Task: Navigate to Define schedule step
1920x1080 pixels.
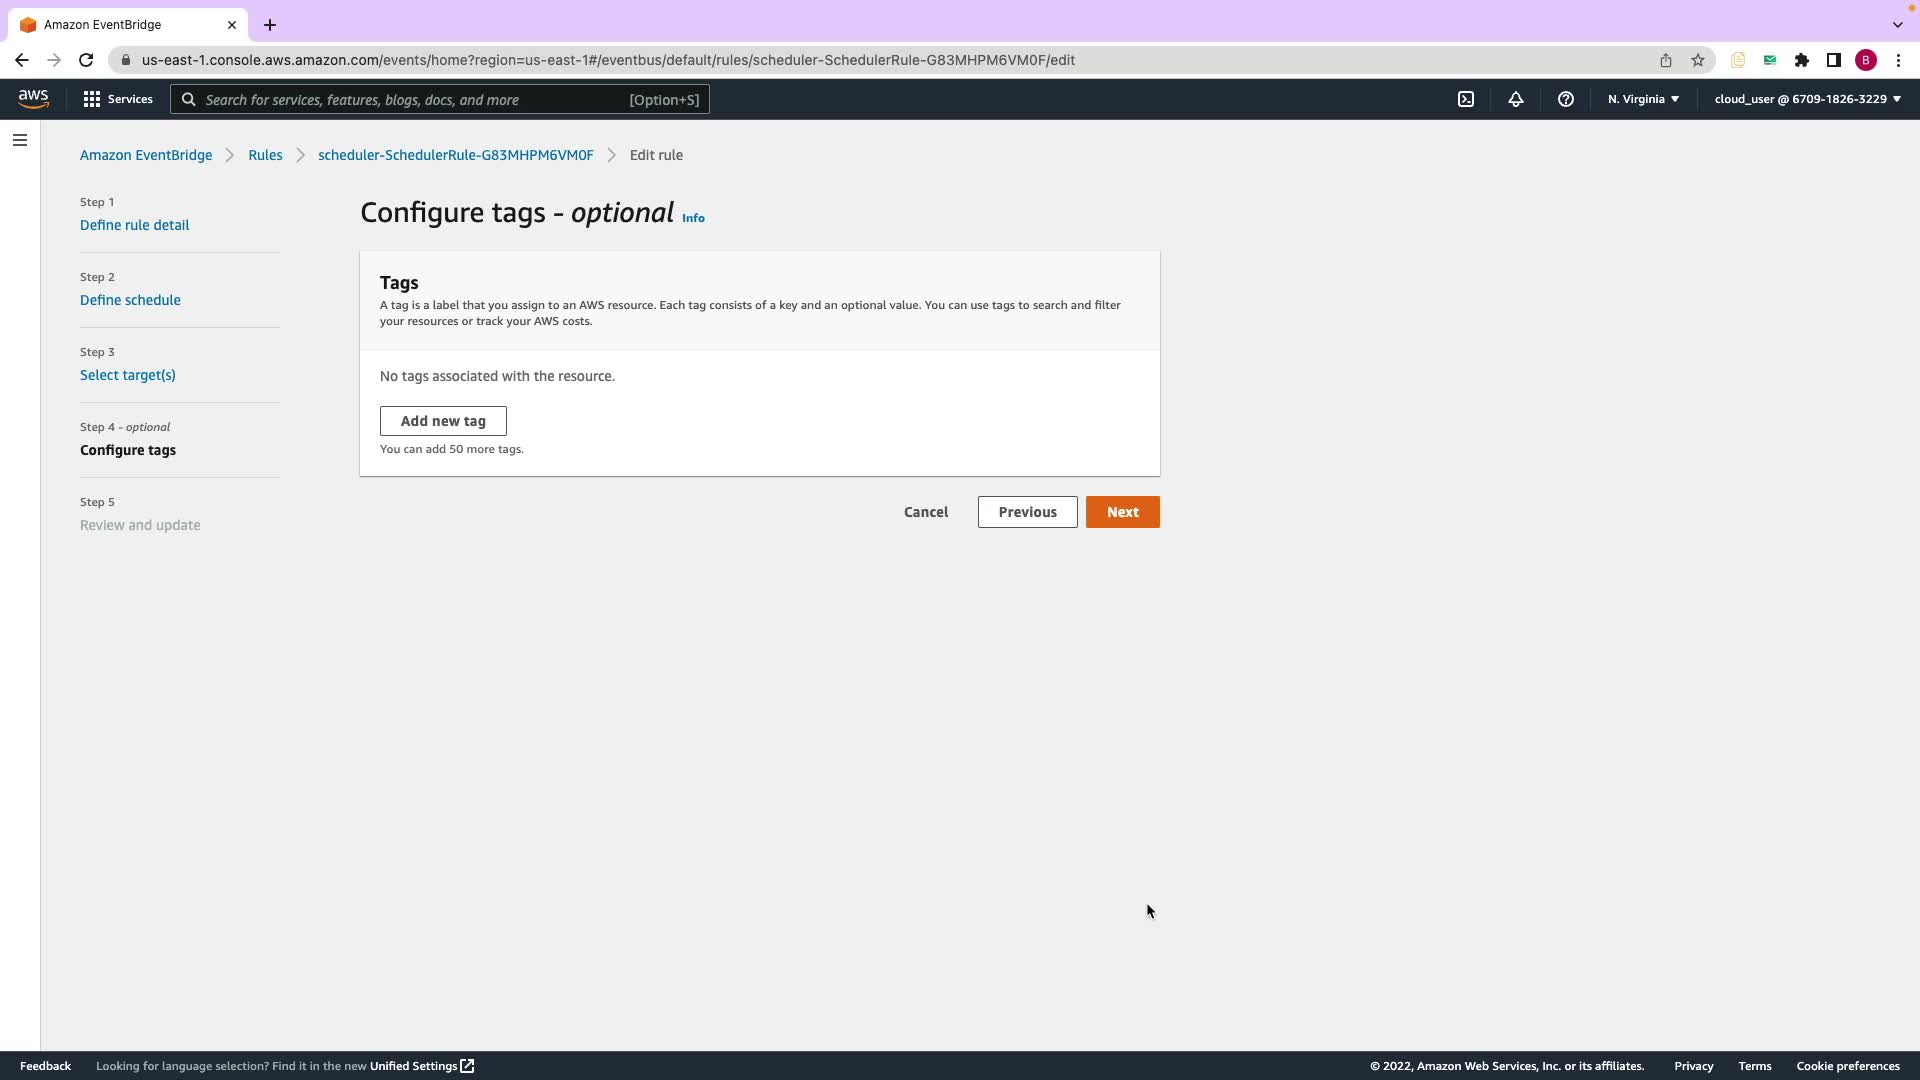Action: 130,300
